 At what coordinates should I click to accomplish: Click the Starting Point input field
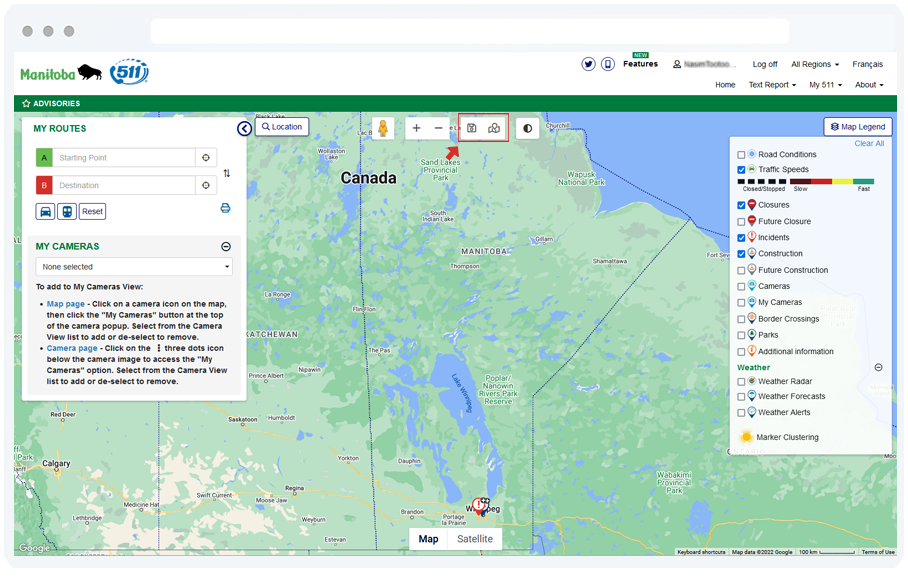pyautogui.click(x=124, y=158)
